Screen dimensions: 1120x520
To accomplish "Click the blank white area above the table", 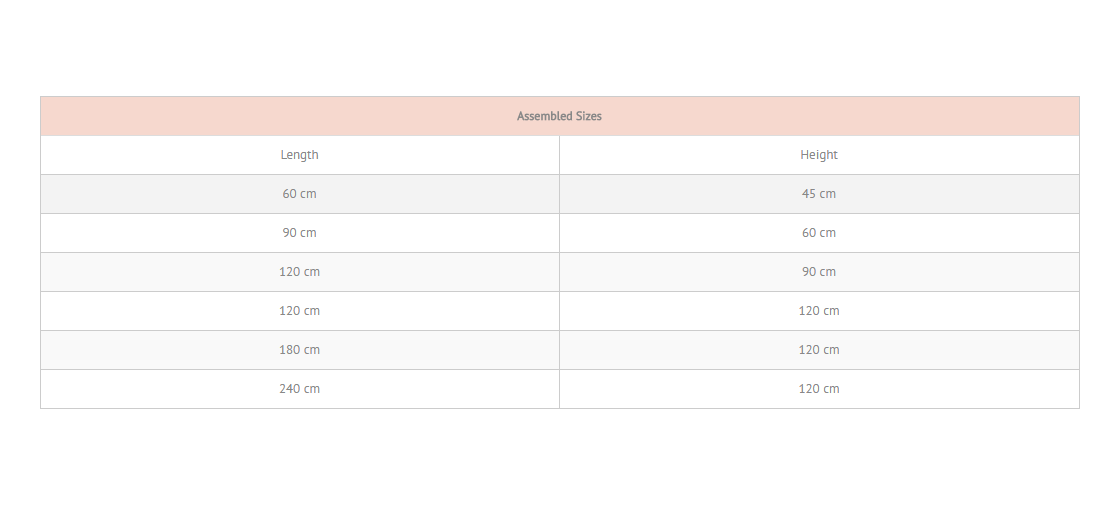I will coord(560,48).
